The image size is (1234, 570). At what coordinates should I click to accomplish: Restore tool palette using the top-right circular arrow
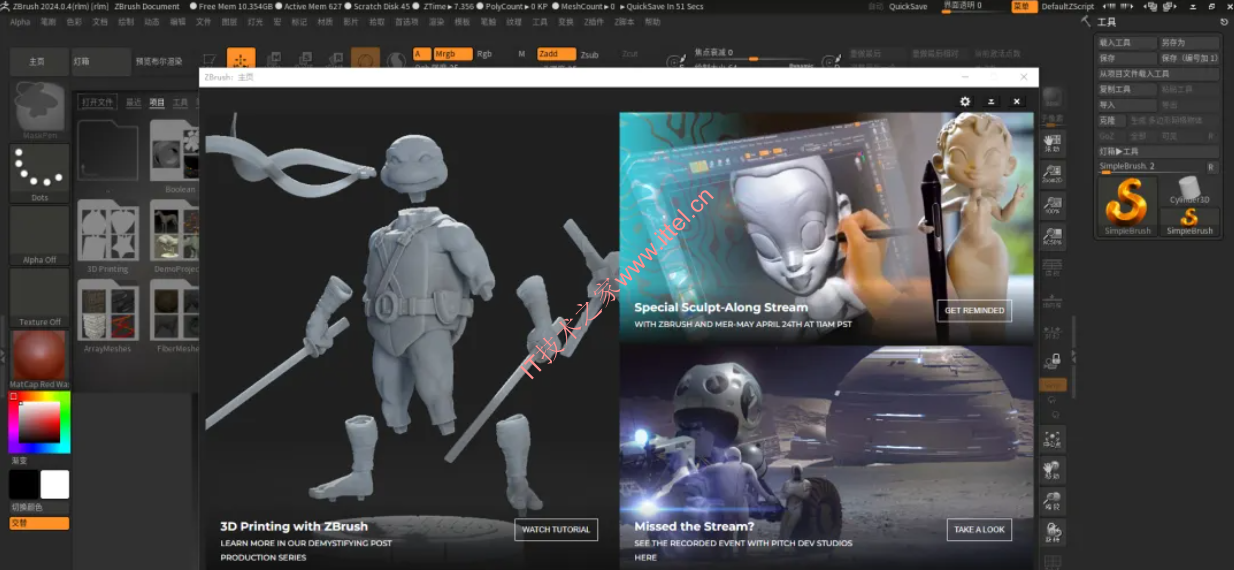coord(1225,22)
